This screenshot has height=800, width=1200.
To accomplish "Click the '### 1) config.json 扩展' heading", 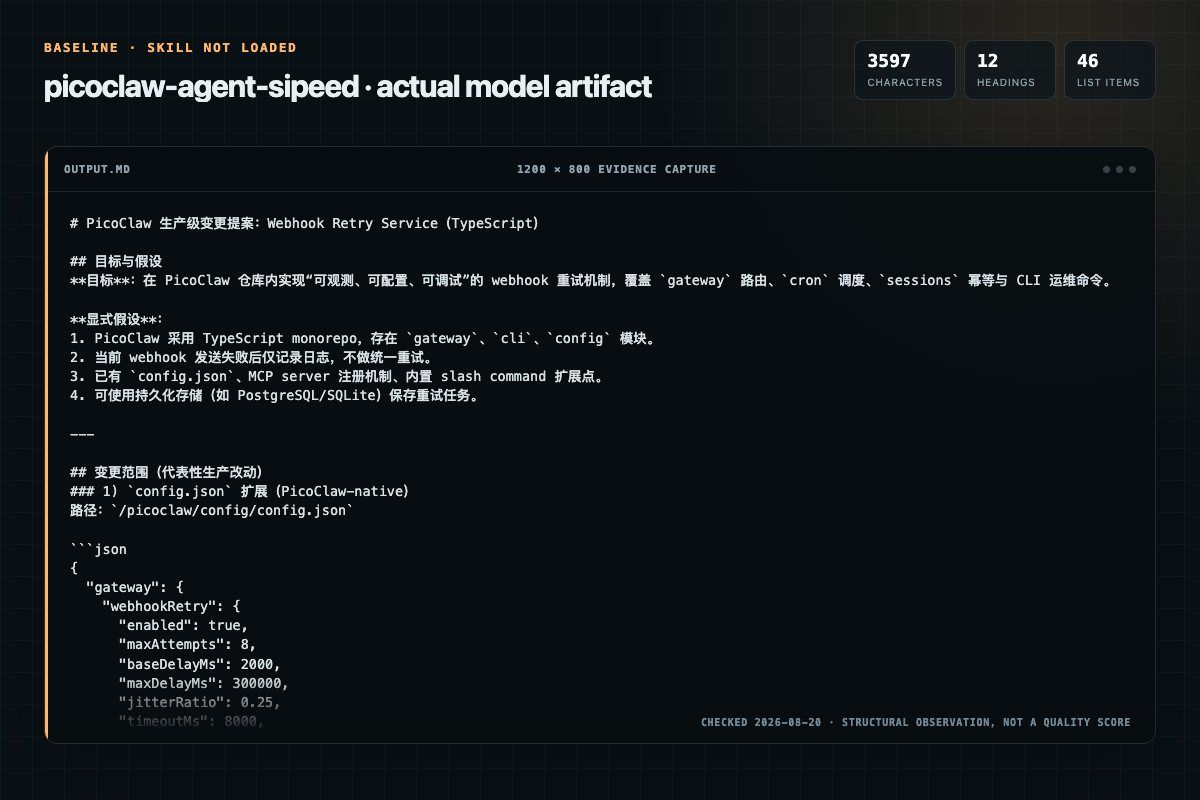I will [x=240, y=491].
